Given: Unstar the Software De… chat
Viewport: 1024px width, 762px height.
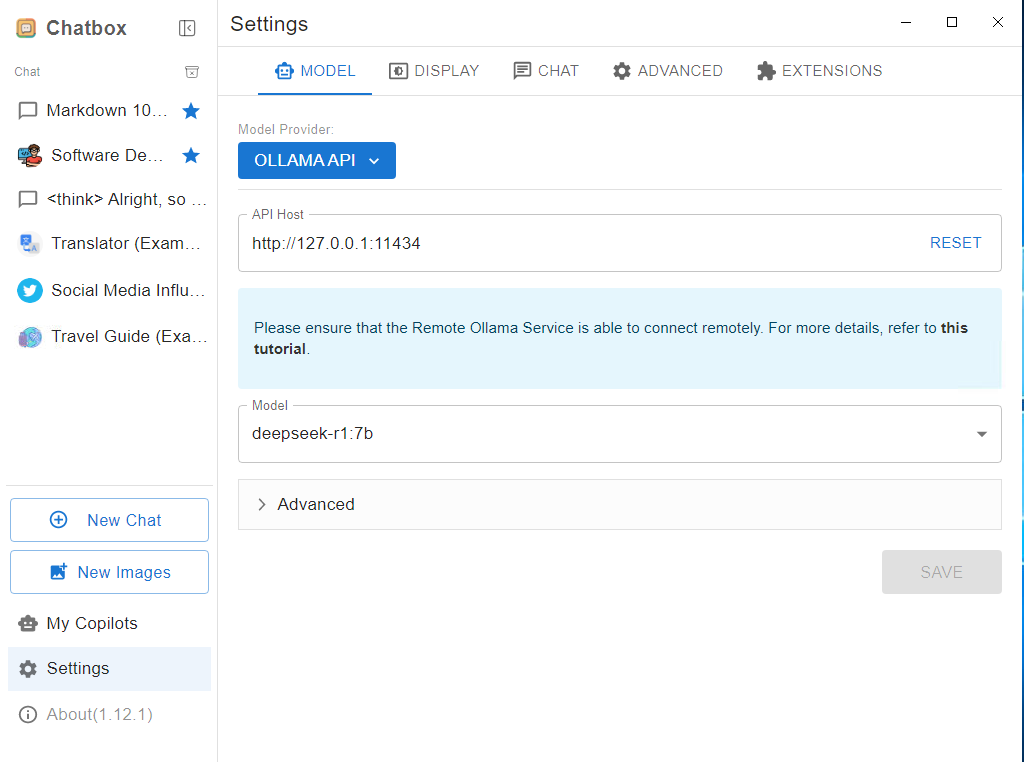Looking at the screenshot, I should coord(191,155).
